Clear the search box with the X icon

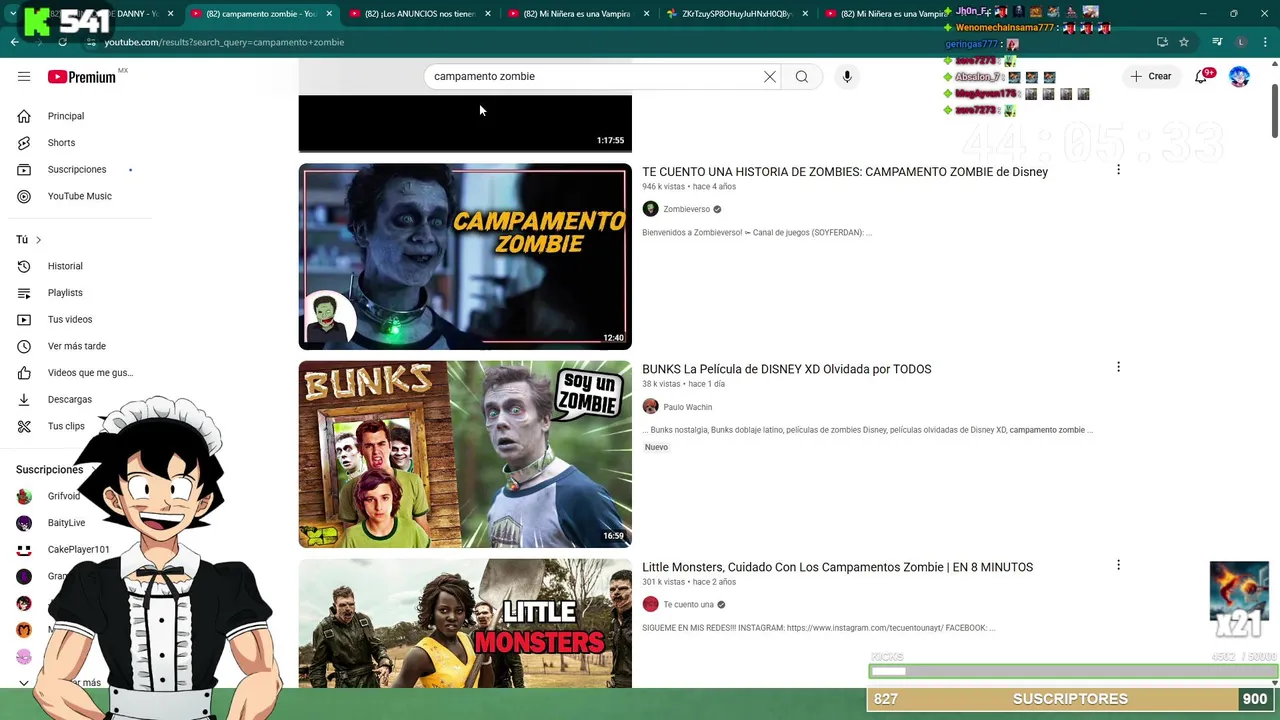click(x=770, y=77)
